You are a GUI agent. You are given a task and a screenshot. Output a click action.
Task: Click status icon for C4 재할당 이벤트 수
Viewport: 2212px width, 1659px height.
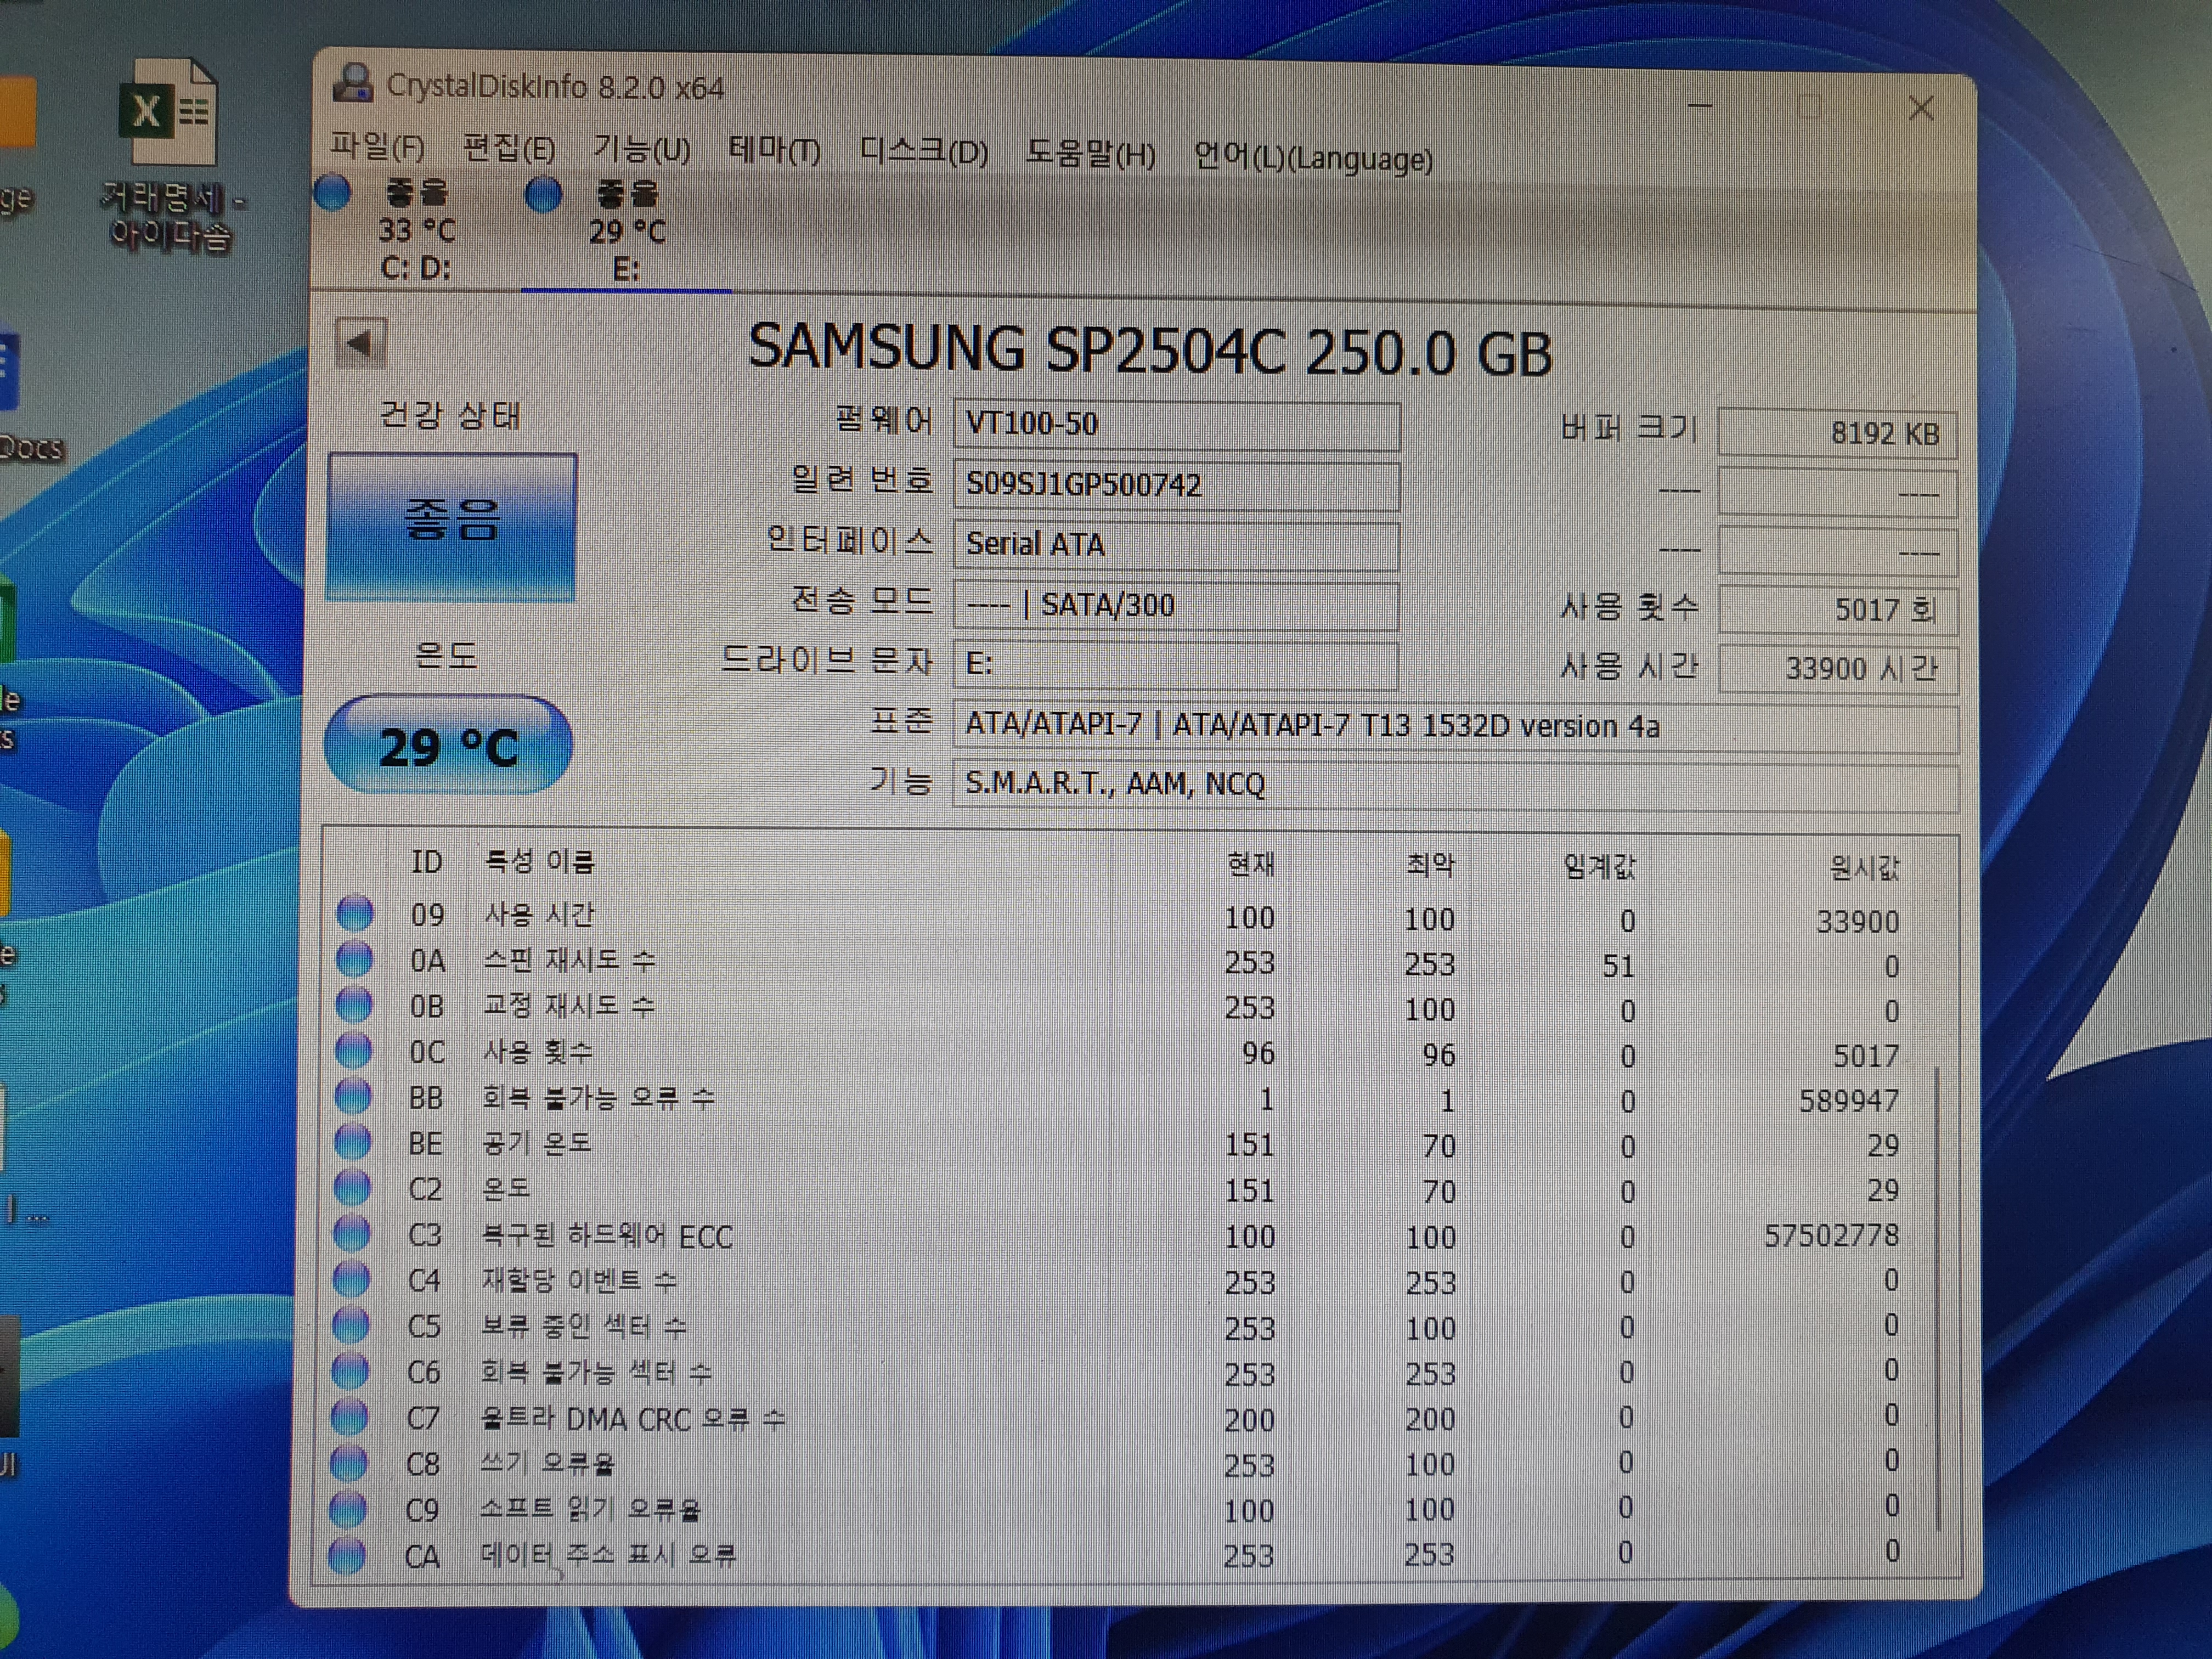[351, 1279]
